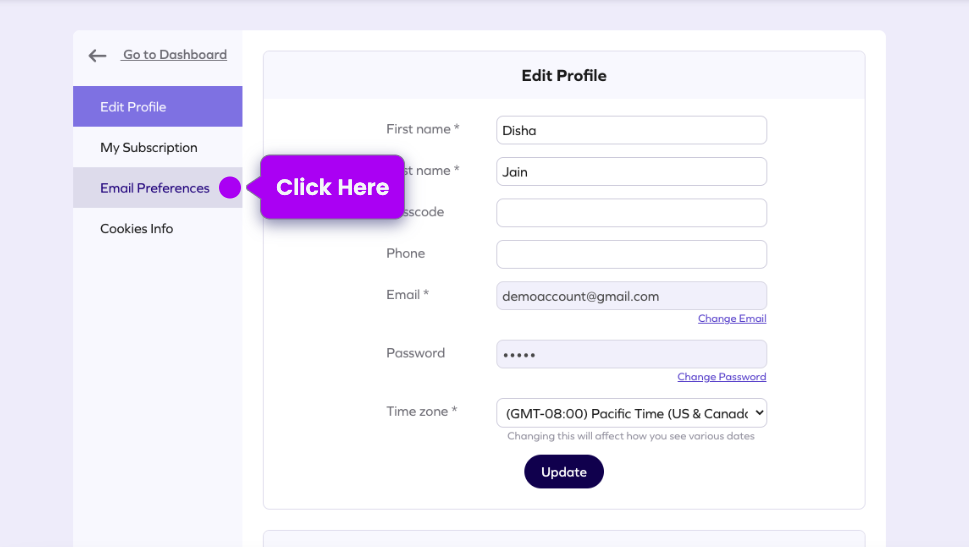Select Edit Profile menu item

[157, 107]
